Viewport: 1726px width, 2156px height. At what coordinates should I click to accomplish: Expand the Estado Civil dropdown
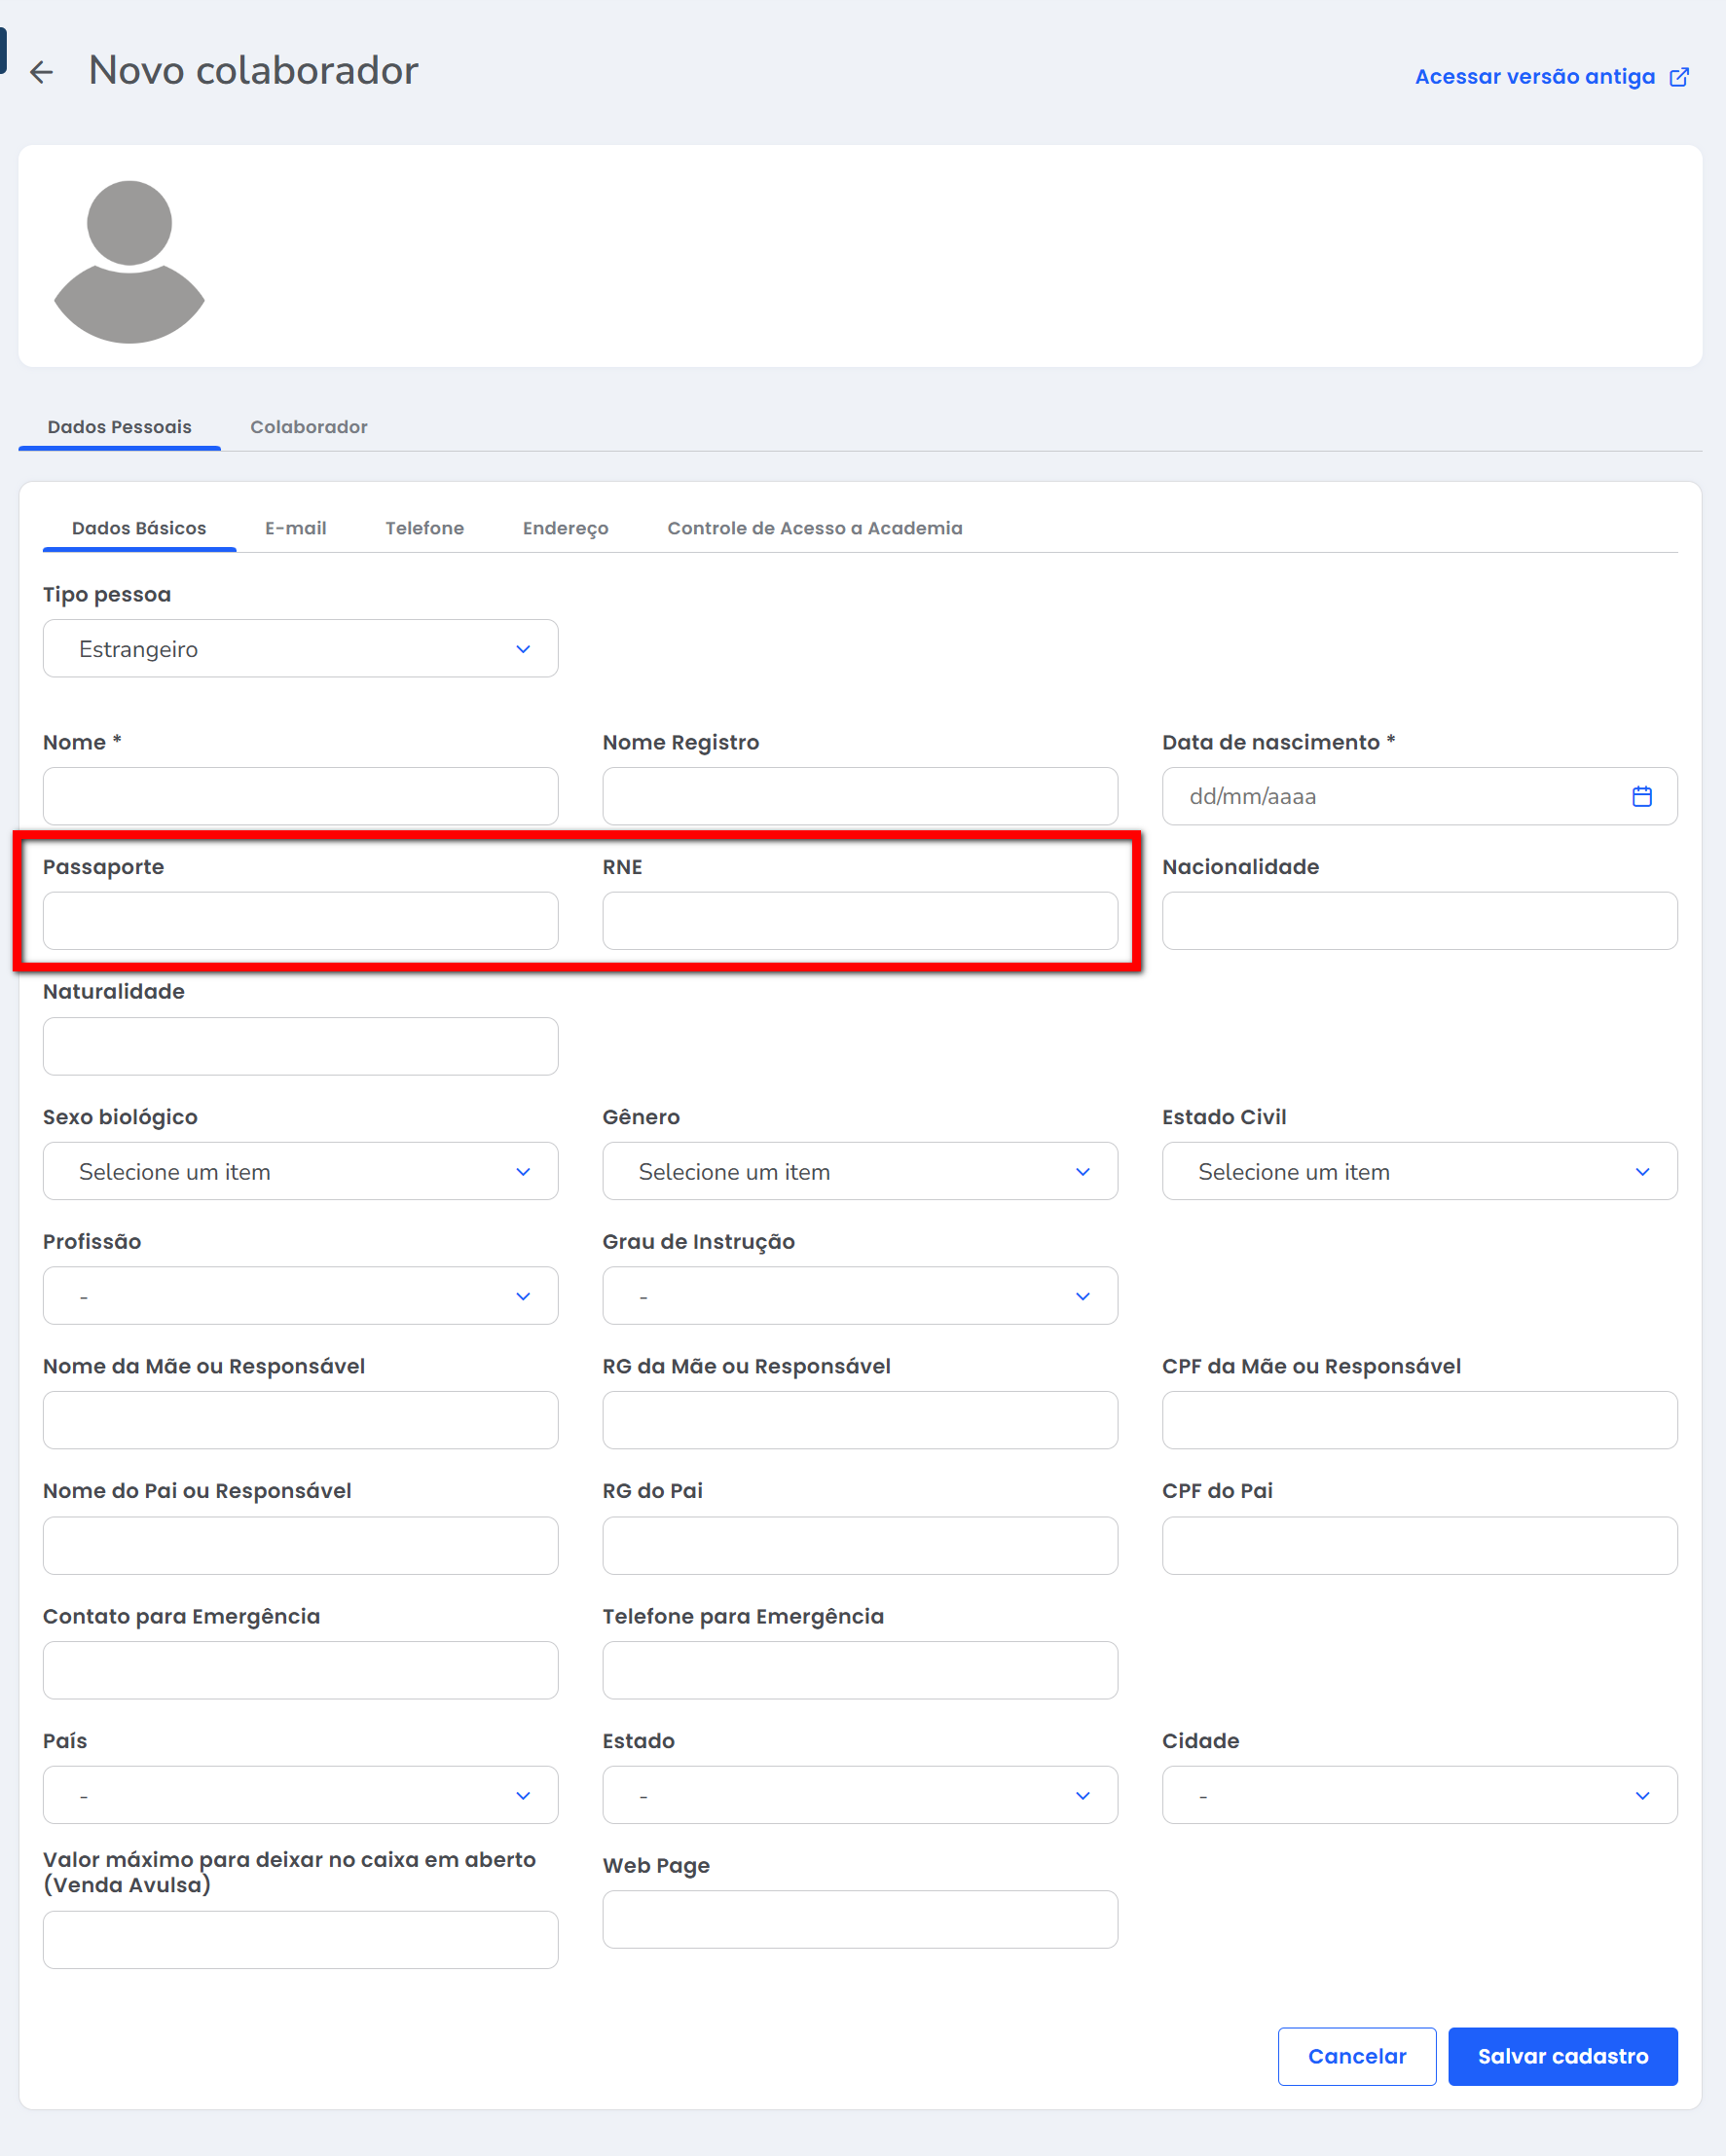(x=1419, y=1171)
